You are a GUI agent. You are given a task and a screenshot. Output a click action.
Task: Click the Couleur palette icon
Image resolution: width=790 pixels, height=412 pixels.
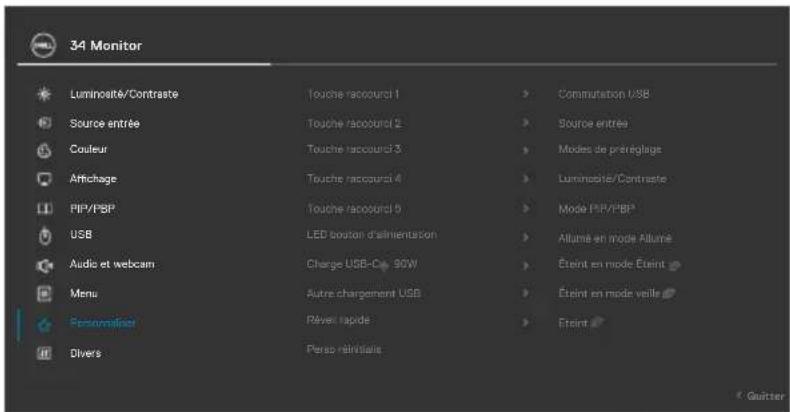pos(44,151)
